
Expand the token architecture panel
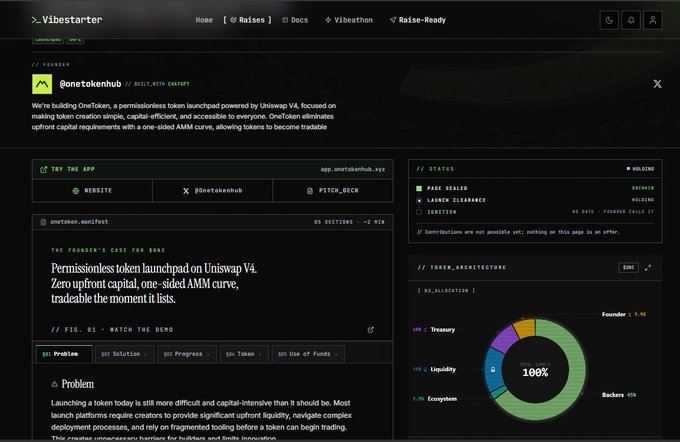pos(648,268)
